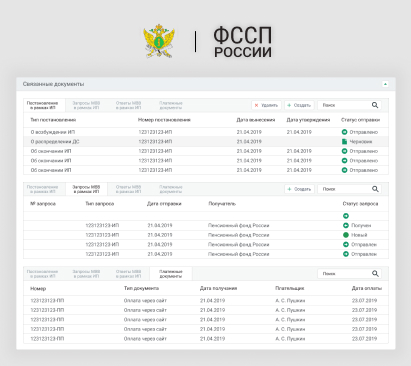This screenshot has height=366, width=411.
Task: Click the Тип постановления column header
Action: (53, 120)
